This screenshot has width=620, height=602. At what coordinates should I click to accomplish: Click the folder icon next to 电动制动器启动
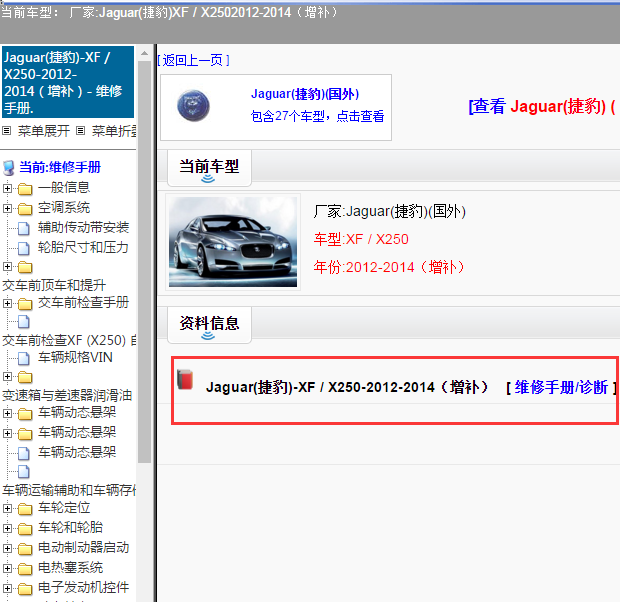point(25,549)
